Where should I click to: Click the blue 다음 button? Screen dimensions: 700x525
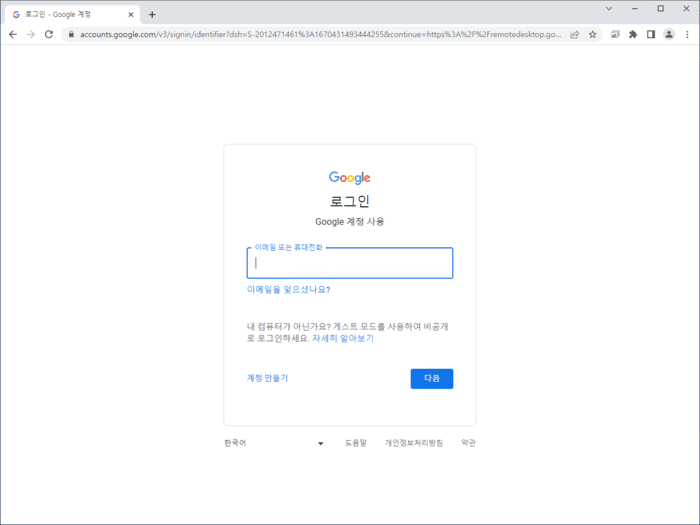coord(432,379)
